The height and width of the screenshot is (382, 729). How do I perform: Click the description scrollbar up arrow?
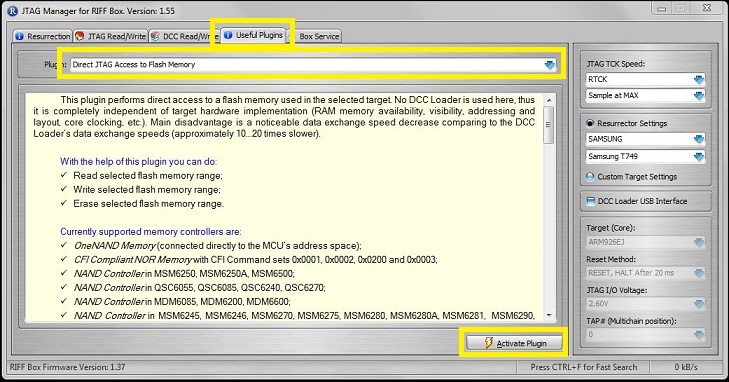point(549,100)
